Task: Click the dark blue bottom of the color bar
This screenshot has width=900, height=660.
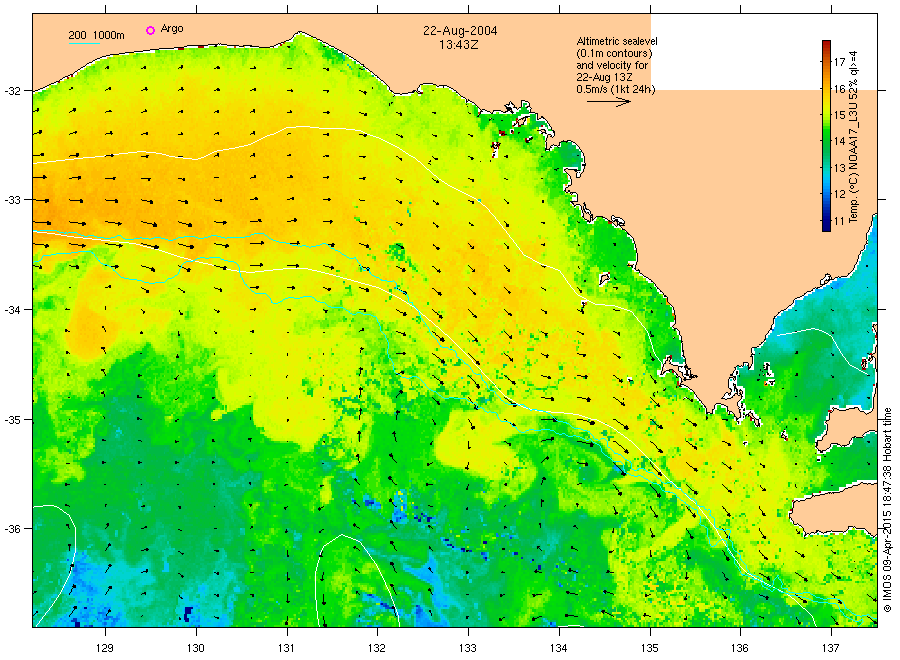Action: [826, 226]
